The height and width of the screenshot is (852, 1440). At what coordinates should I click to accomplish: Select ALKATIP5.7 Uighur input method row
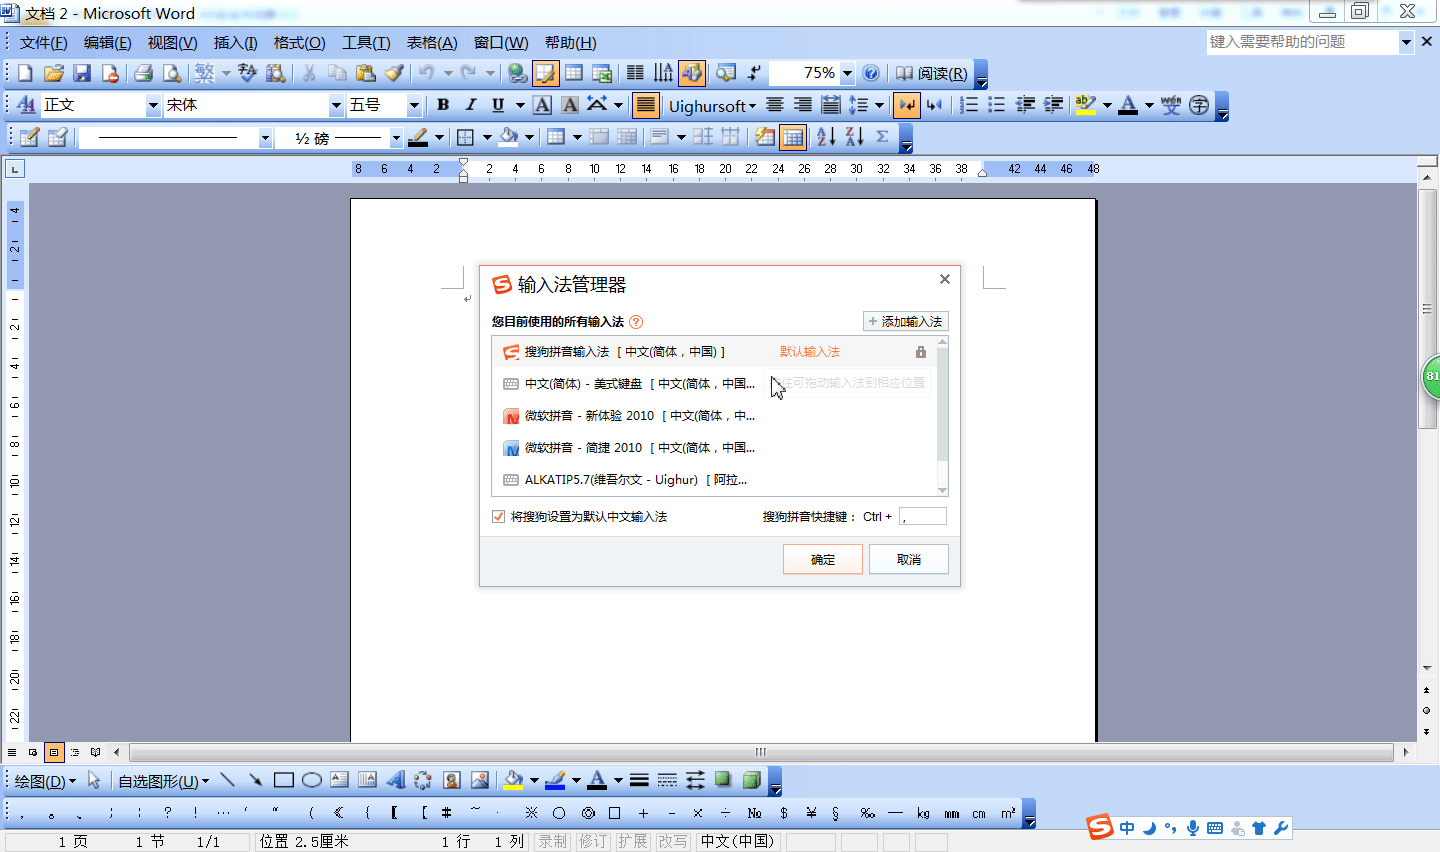tap(714, 480)
